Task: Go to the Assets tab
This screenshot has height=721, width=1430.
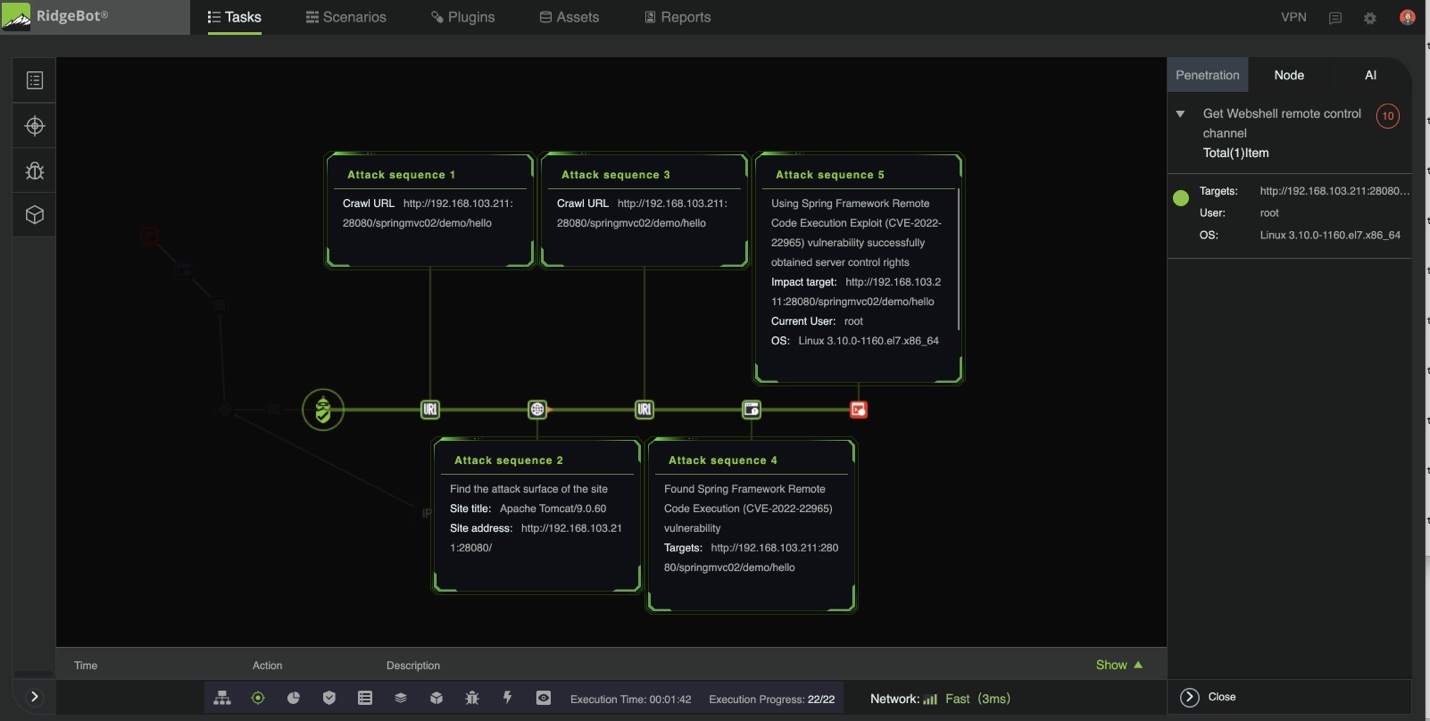Action: click(569, 17)
